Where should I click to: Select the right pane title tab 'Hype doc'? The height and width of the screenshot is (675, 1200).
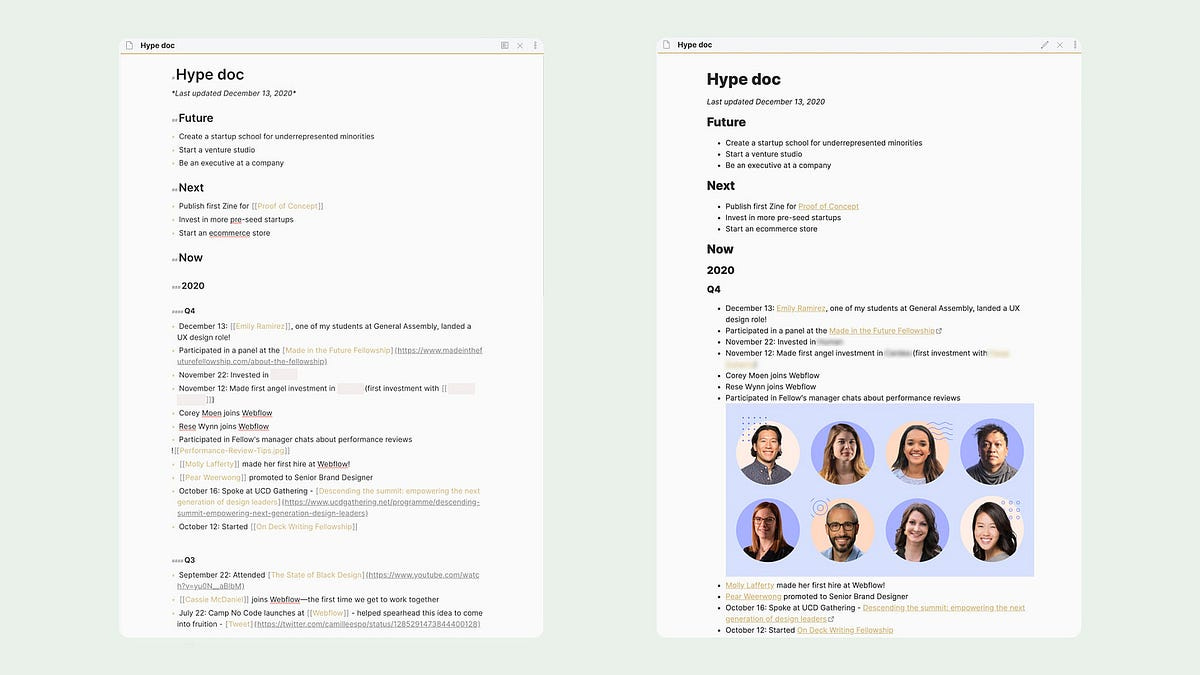[x=694, y=45]
